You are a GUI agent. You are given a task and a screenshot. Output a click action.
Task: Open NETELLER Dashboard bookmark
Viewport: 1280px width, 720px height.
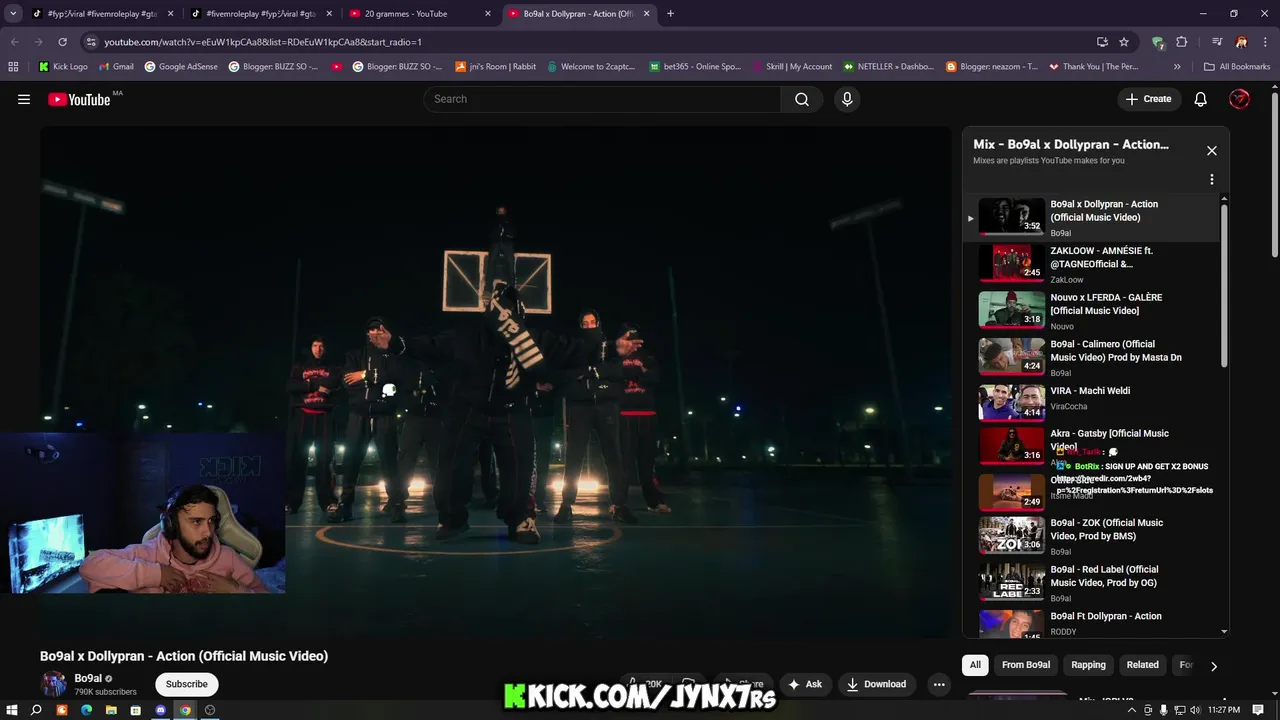point(888,67)
